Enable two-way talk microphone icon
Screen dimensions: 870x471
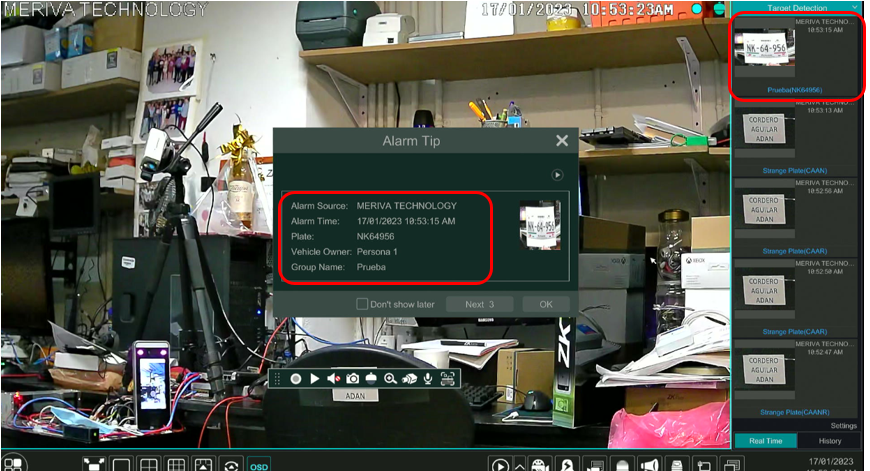coord(428,379)
